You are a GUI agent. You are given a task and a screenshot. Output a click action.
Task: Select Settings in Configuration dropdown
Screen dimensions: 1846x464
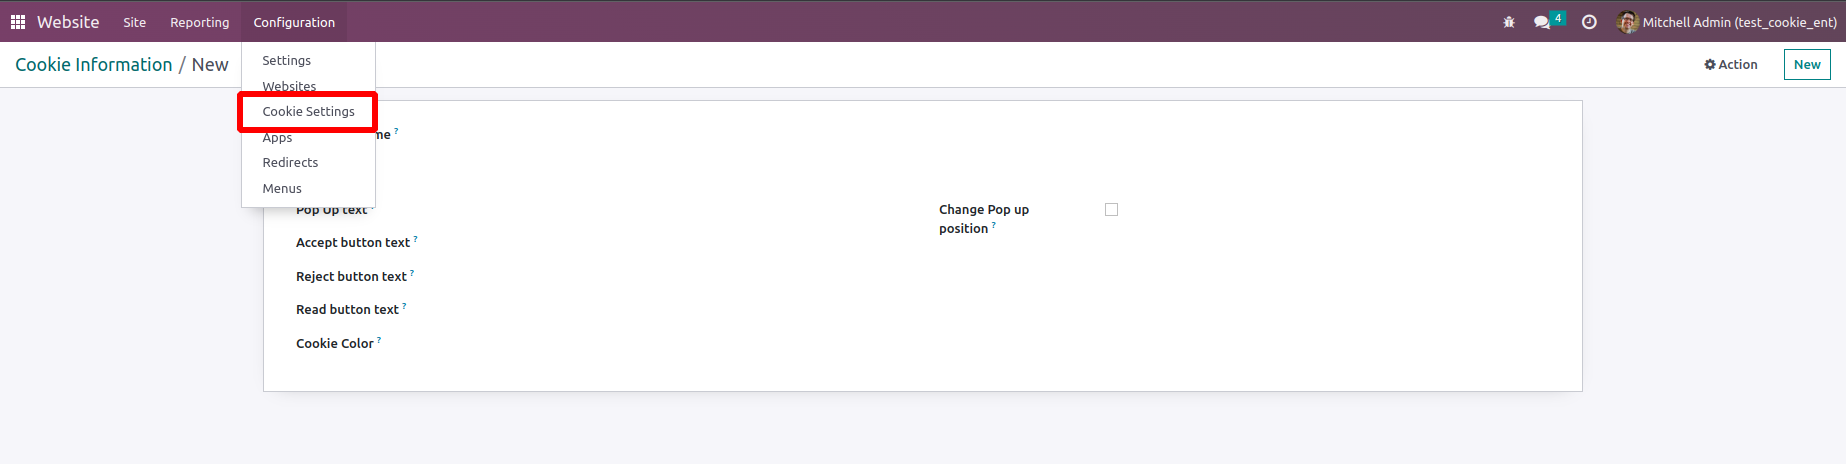[x=286, y=60]
